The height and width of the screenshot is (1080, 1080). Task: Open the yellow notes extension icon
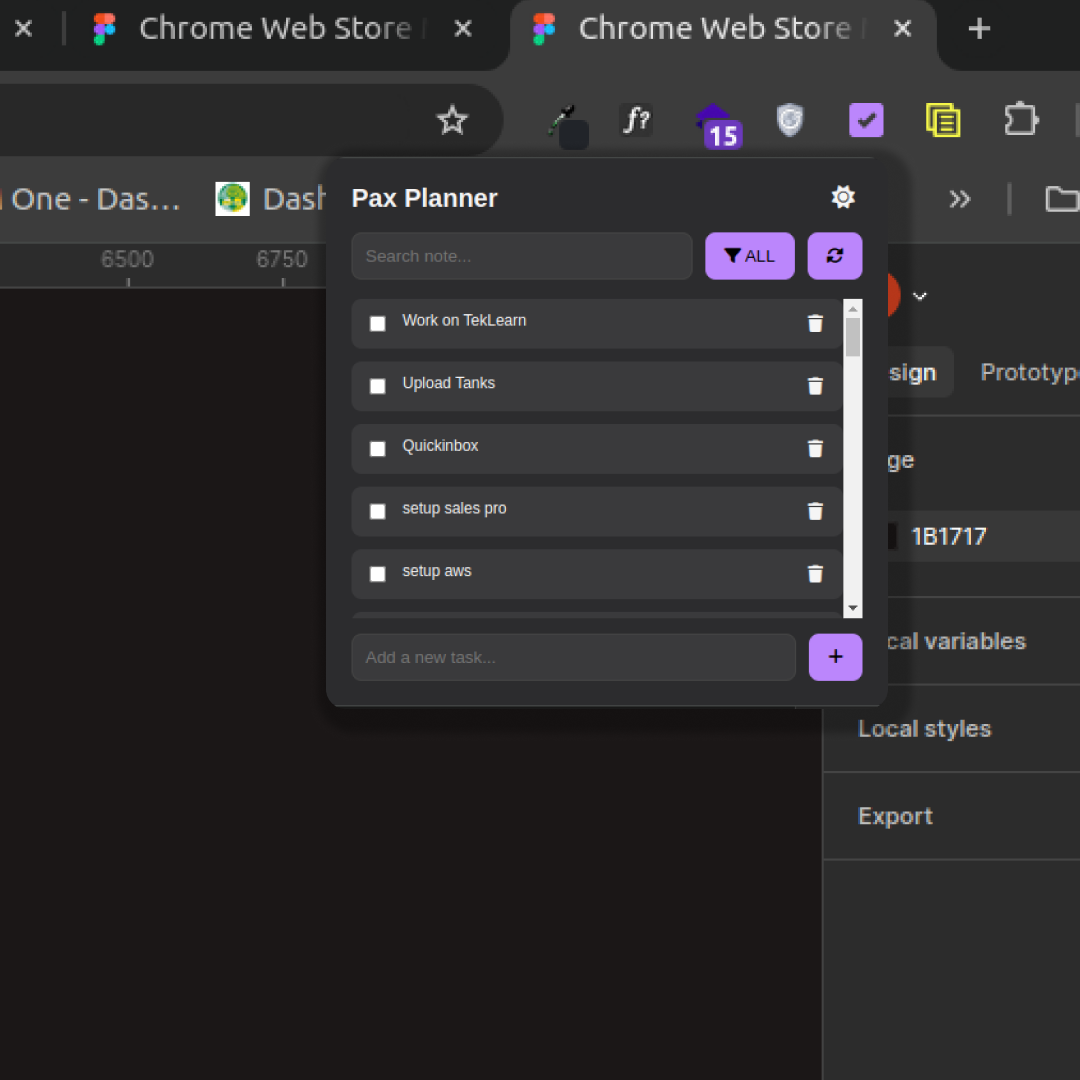coord(944,120)
